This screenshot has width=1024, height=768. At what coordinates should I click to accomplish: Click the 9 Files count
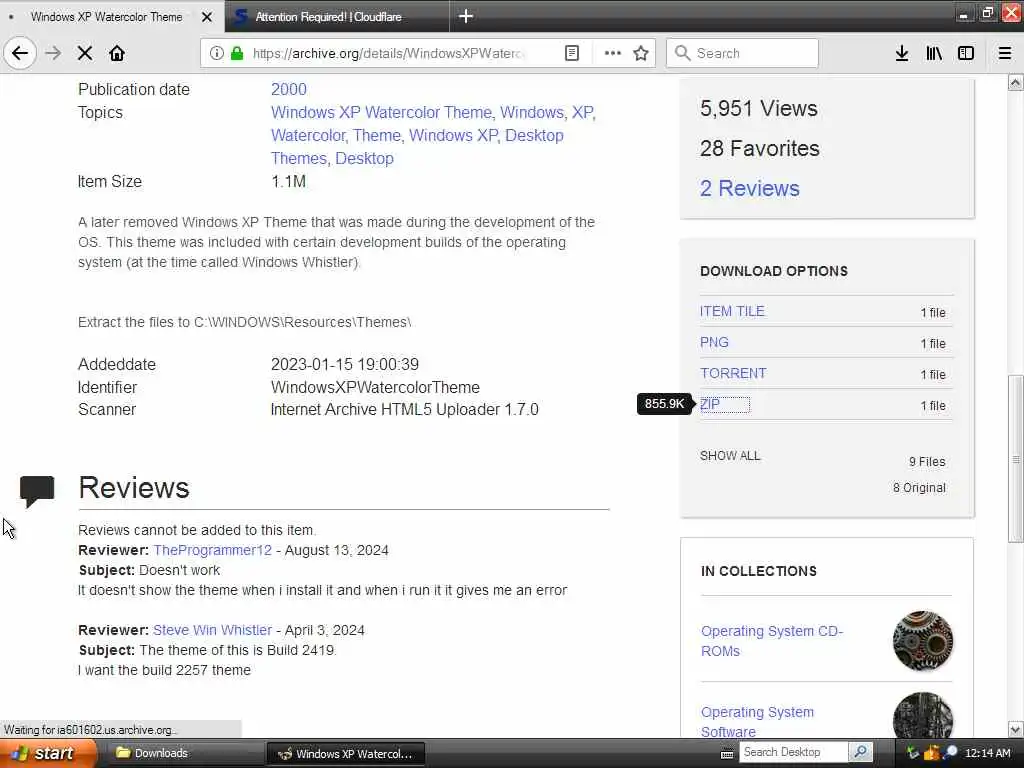tap(927, 462)
